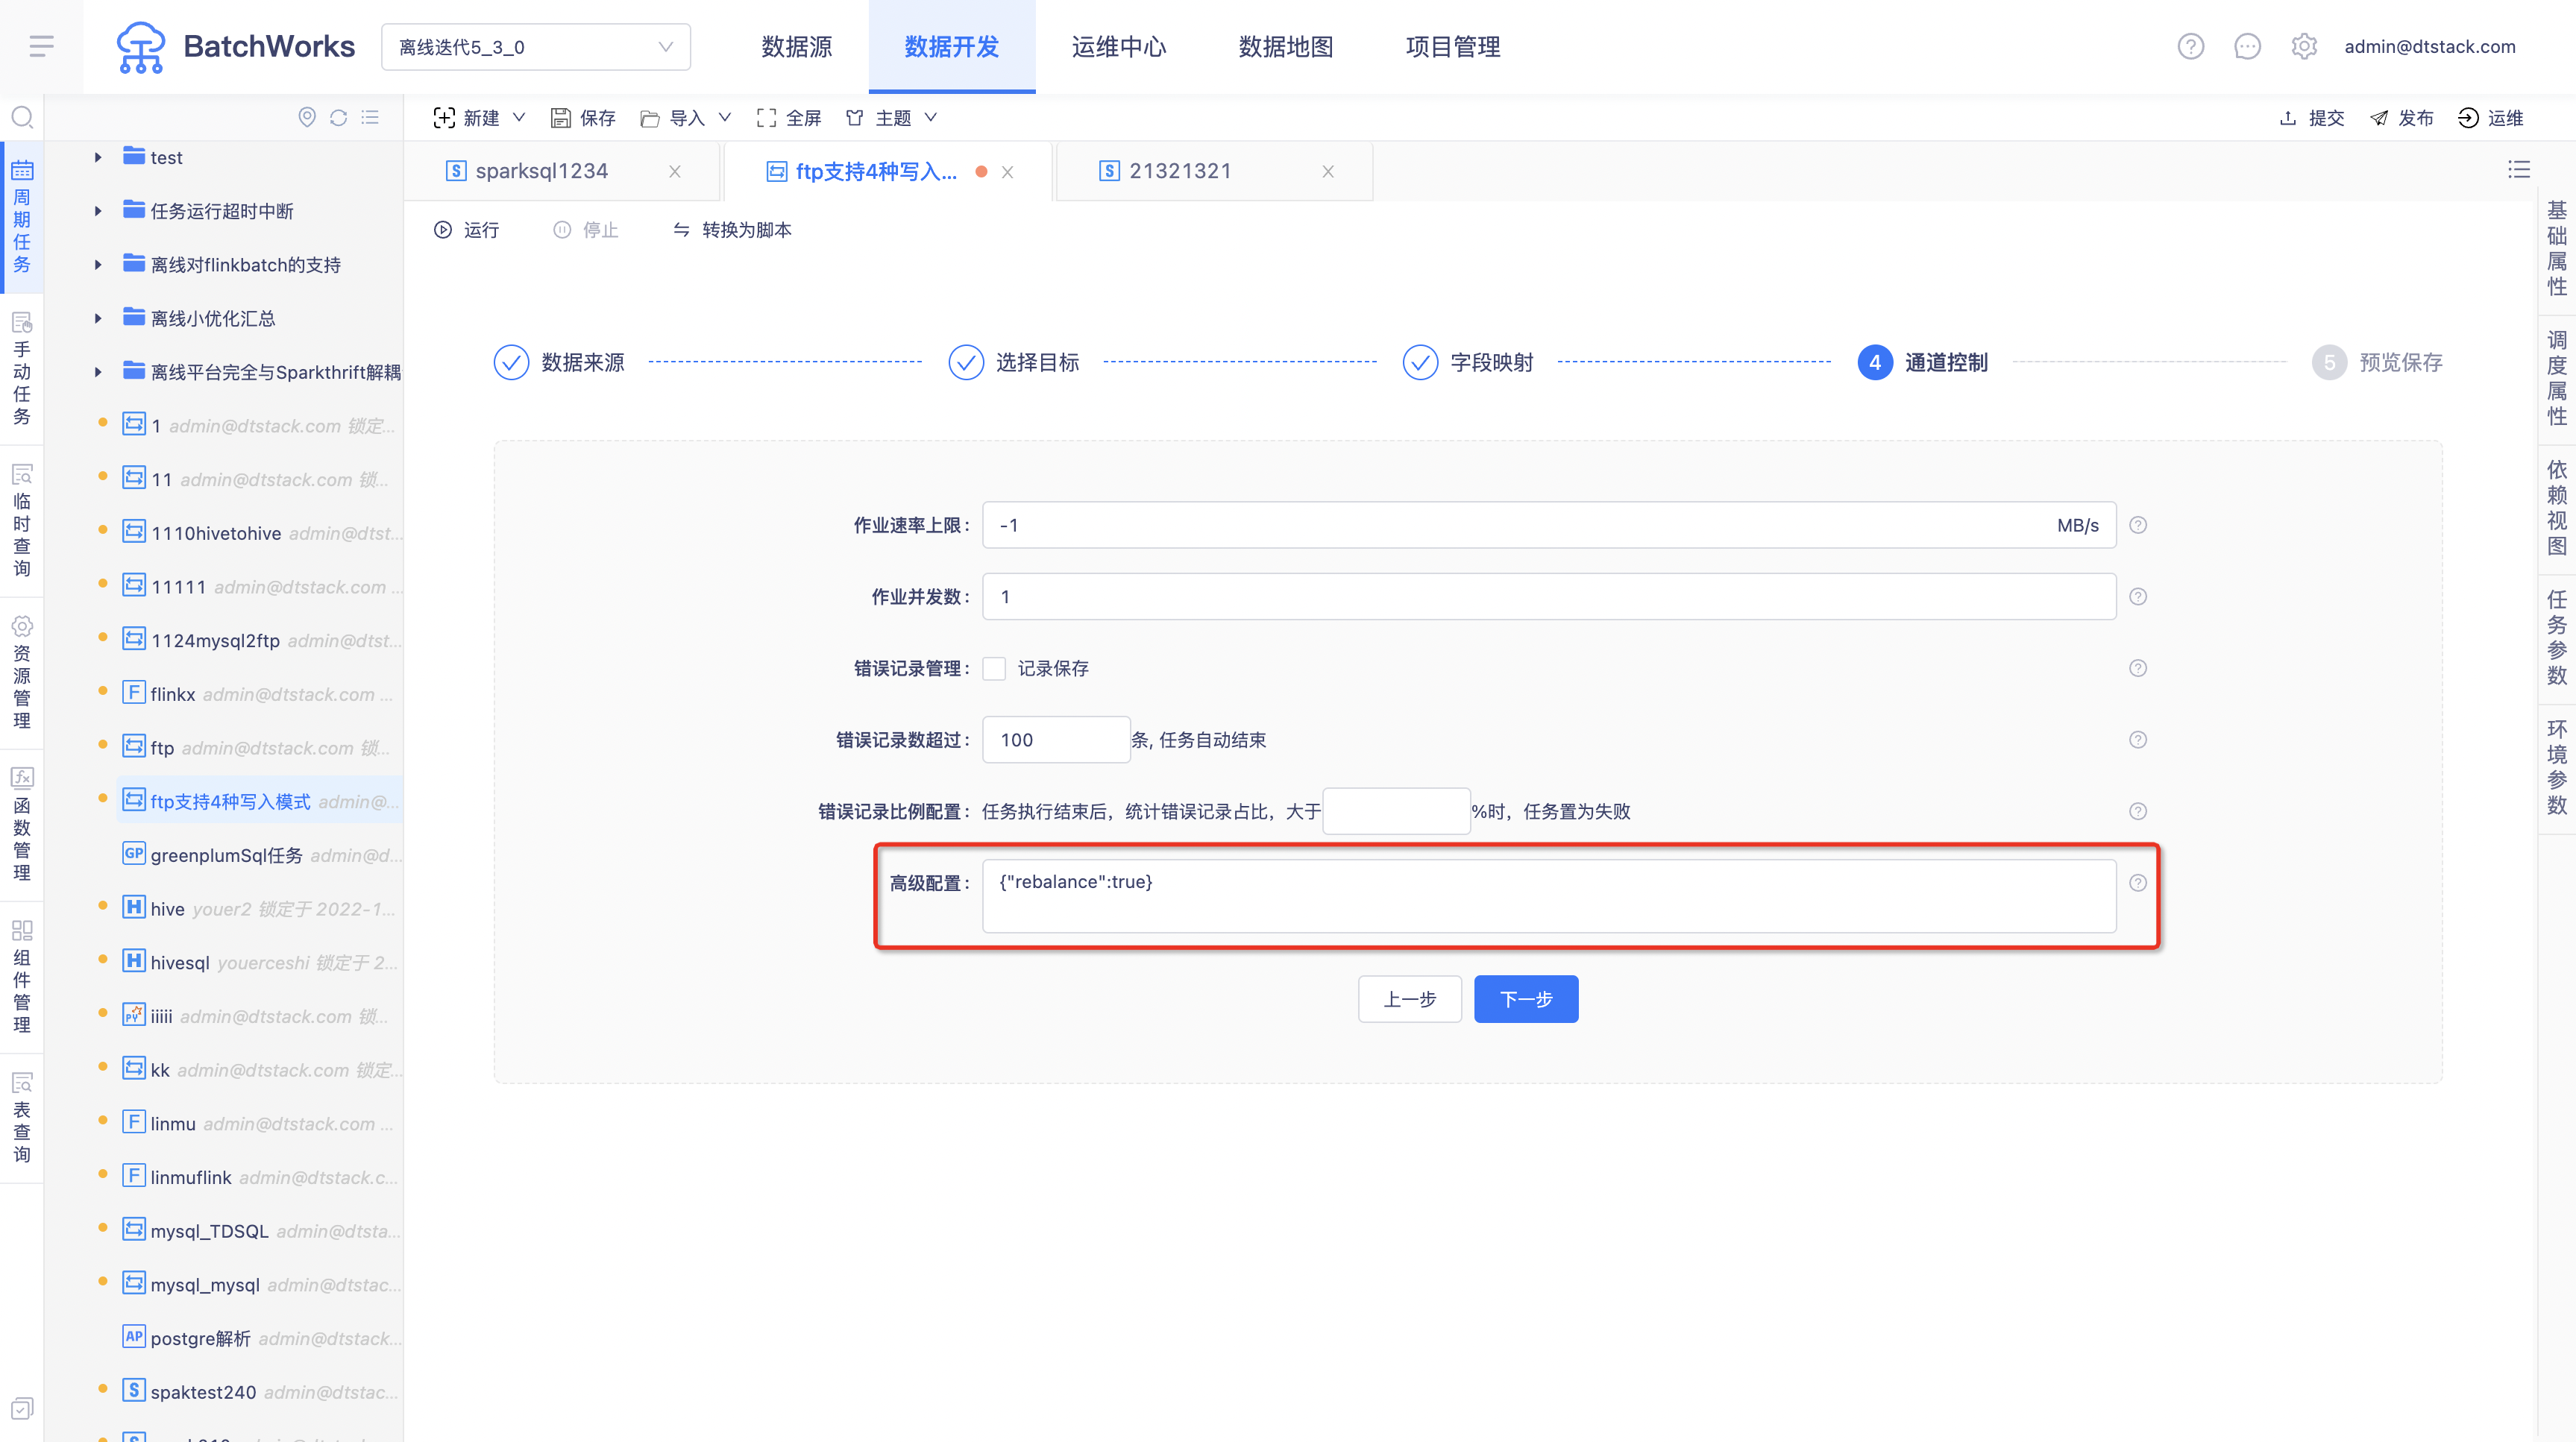Open the 表查询 sidebar panel
Image resolution: width=2576 pixels, height=1442 pixels.
[x=22, y=1118]
